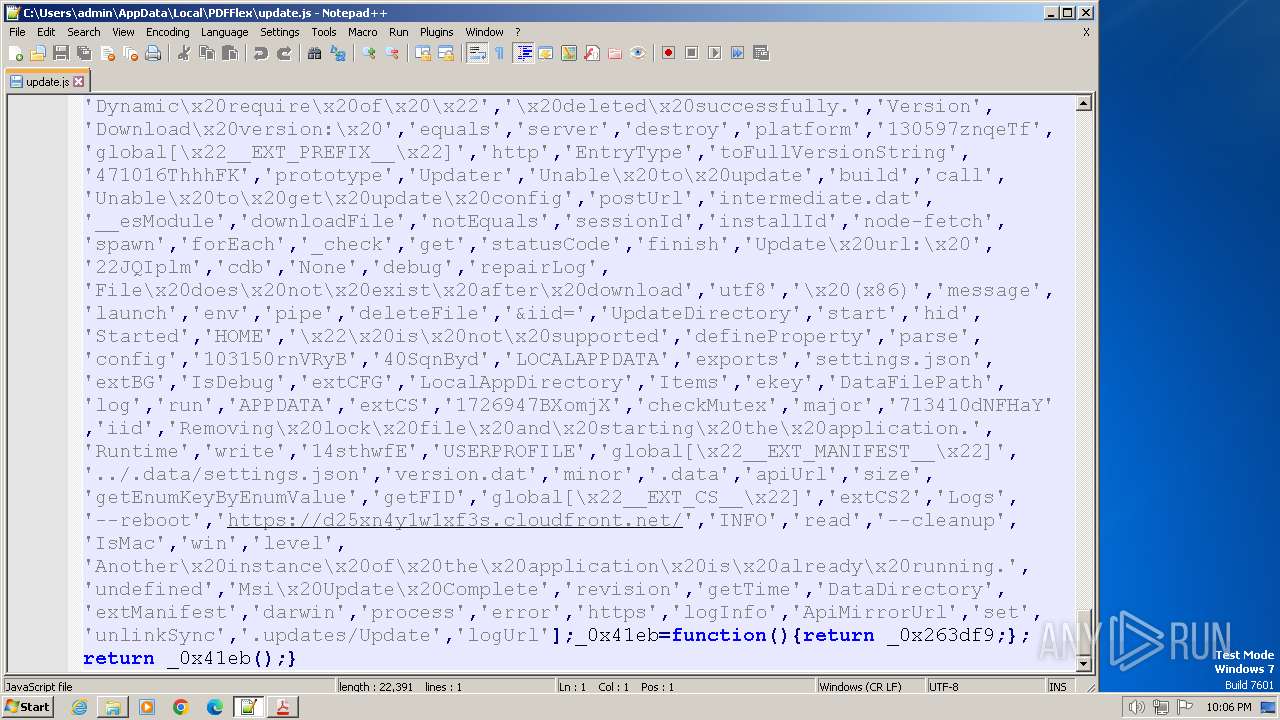Open Edge from the taskbar
The width and height of the screenshot is (1280, 720).
[215, 707]
